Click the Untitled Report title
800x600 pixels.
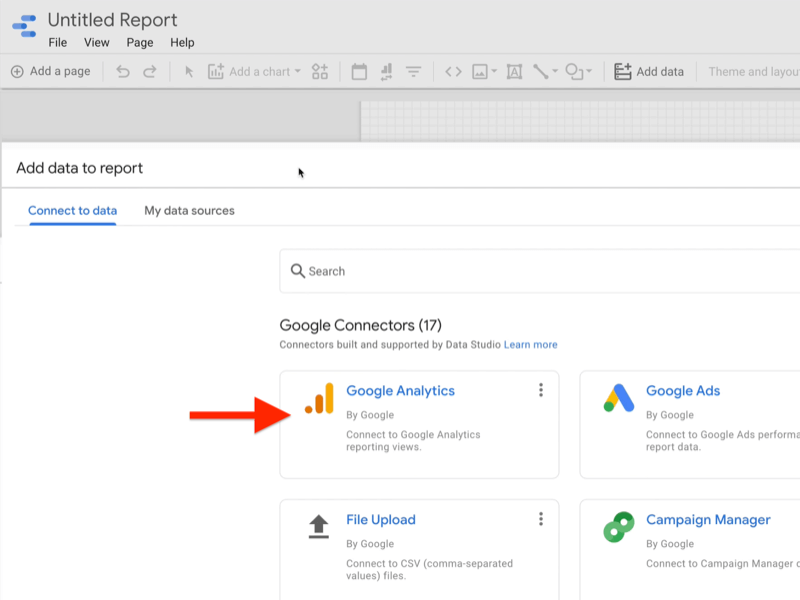click(112, 20)
